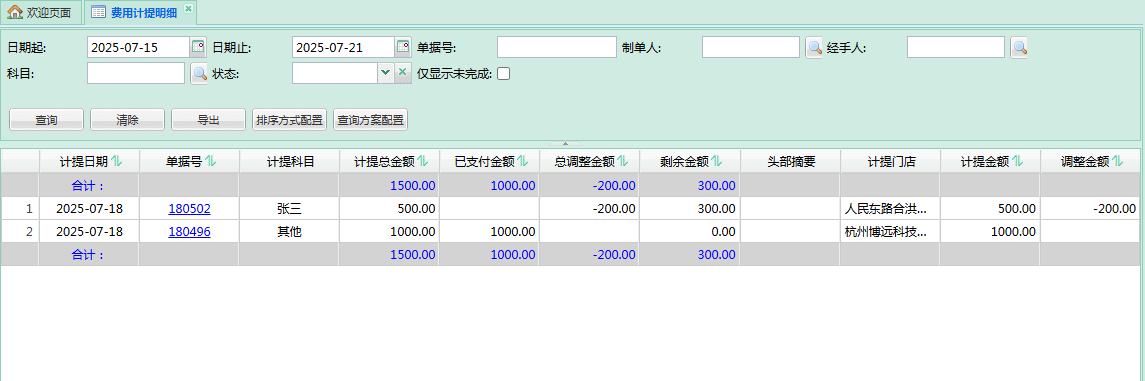
Task: Click search icon next to 经手人
Action: tap(1019, 47)
